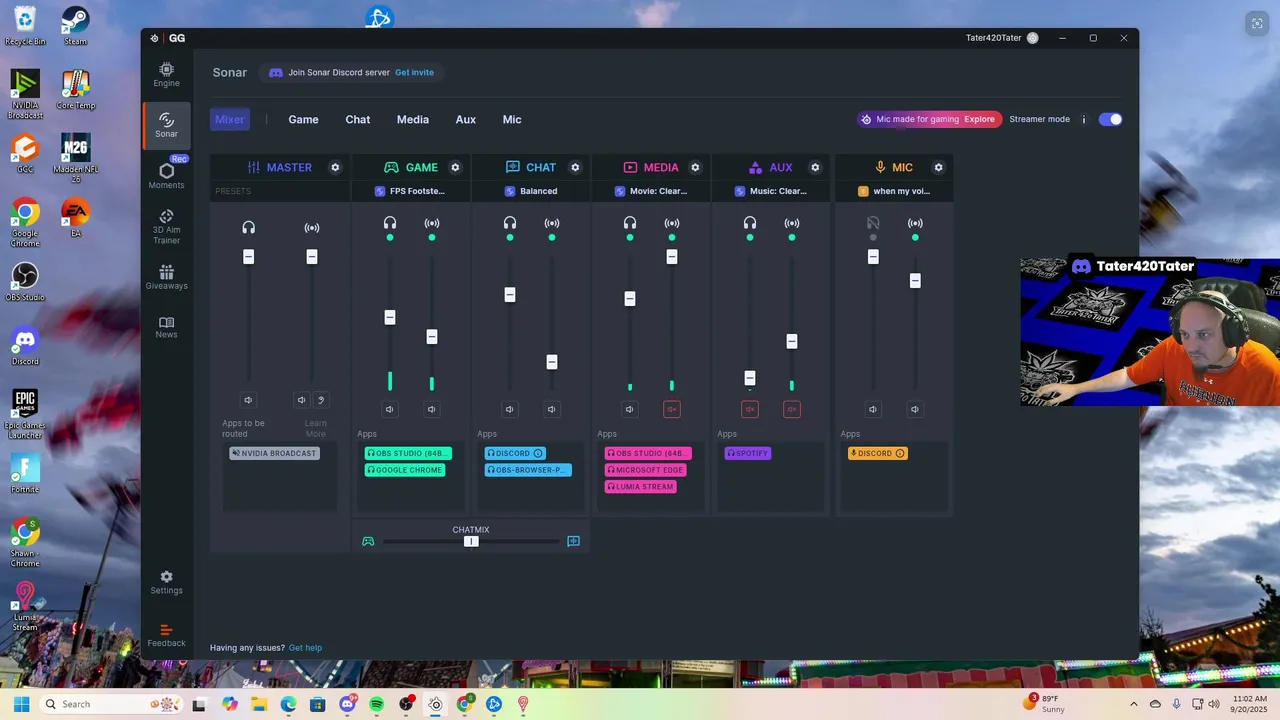The image size is (1280, 720).
Task: Open GAME preset dropdown FPS Footsteps
Action: (410, 191)
